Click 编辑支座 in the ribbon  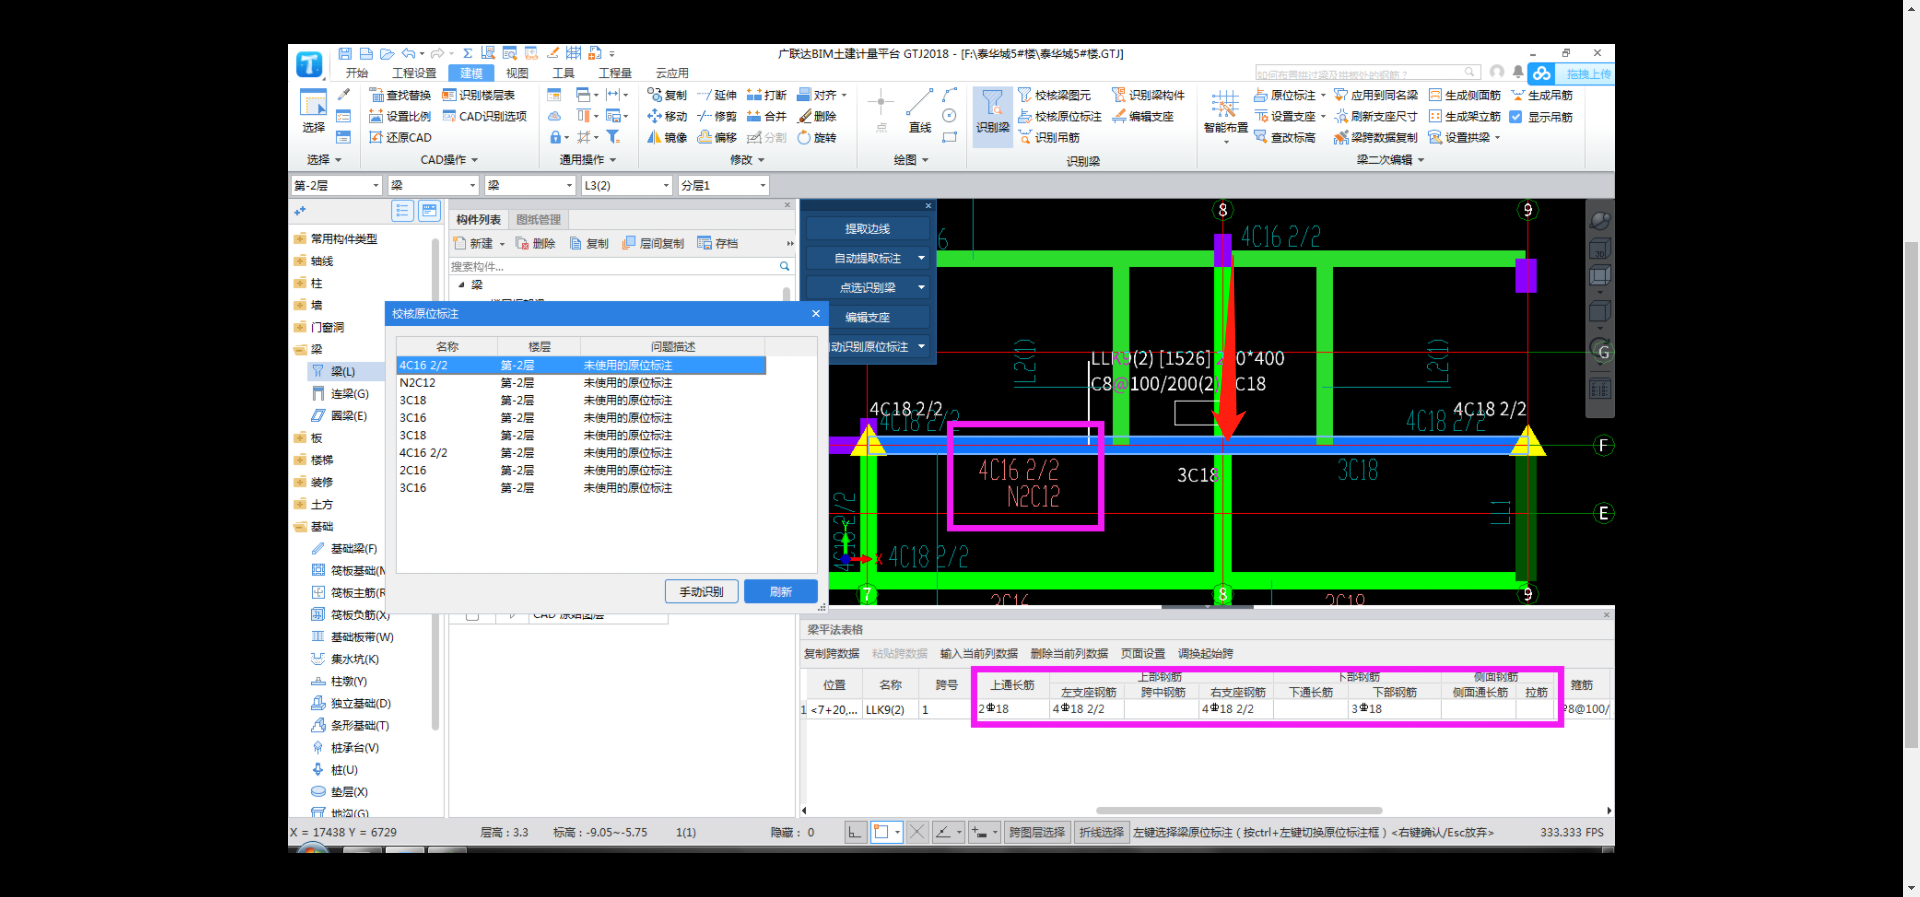(1143, 116)
